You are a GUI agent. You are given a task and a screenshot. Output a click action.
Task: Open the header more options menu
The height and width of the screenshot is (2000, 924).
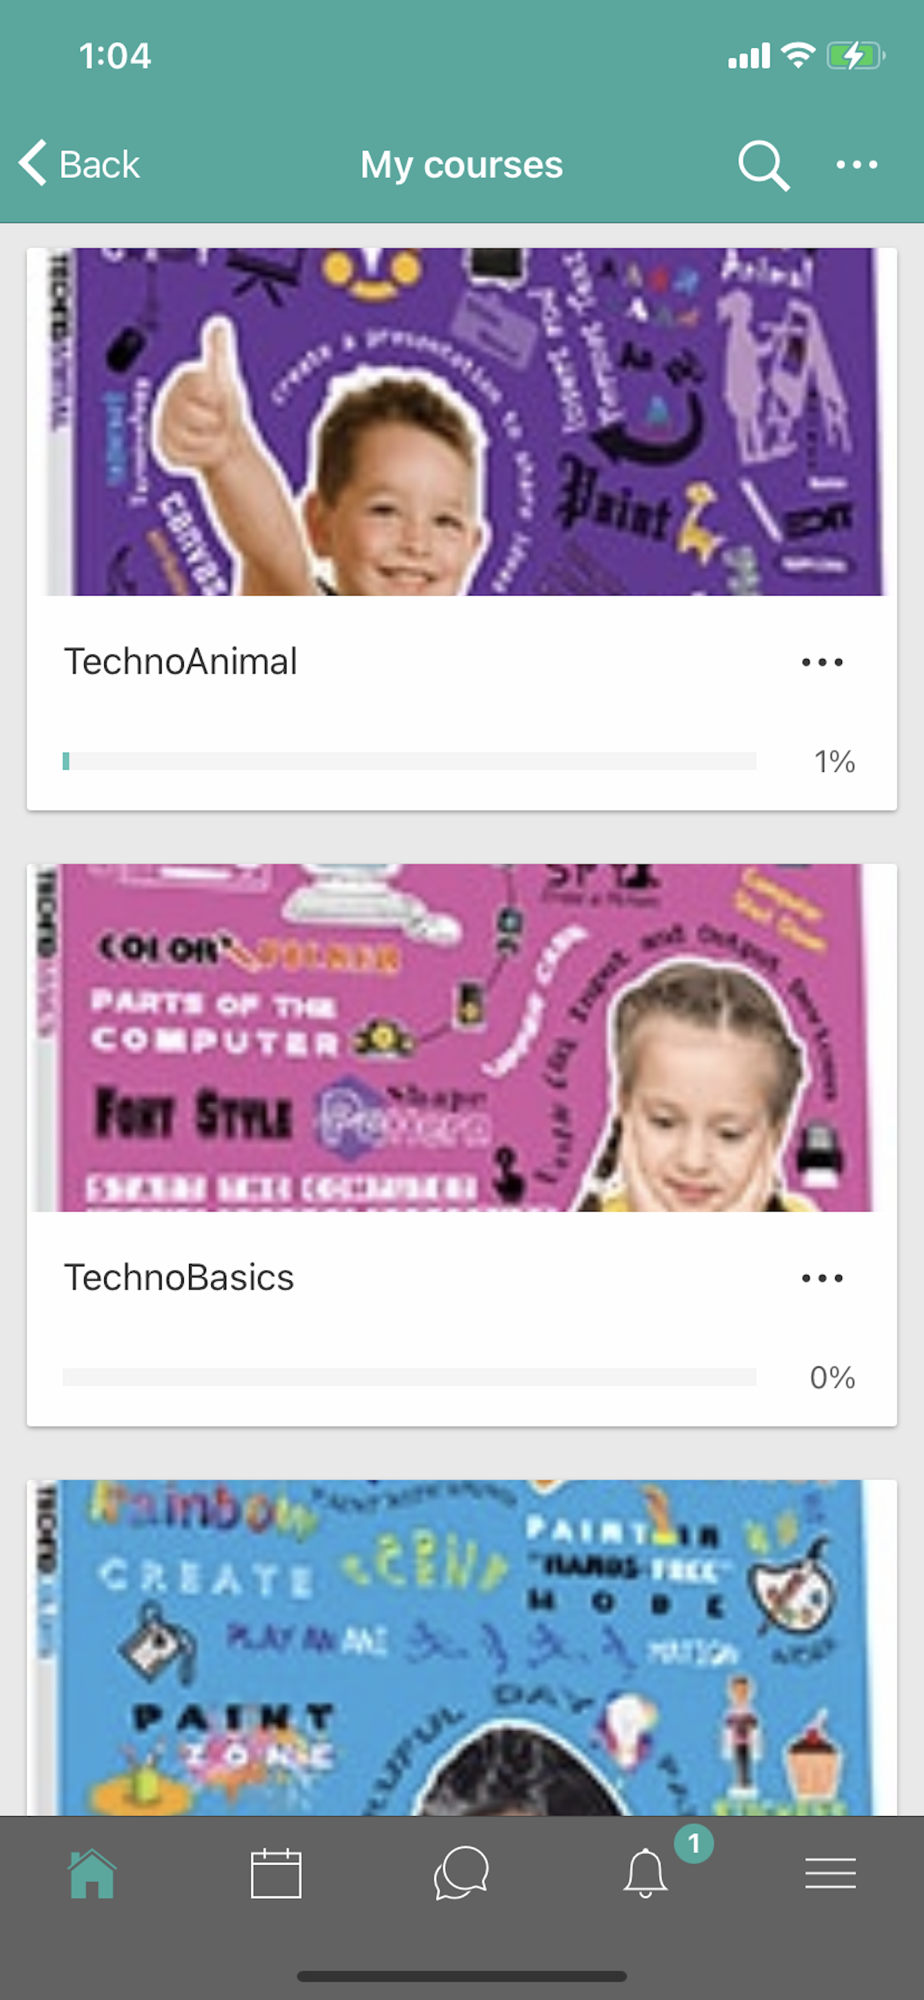(857, 165)
